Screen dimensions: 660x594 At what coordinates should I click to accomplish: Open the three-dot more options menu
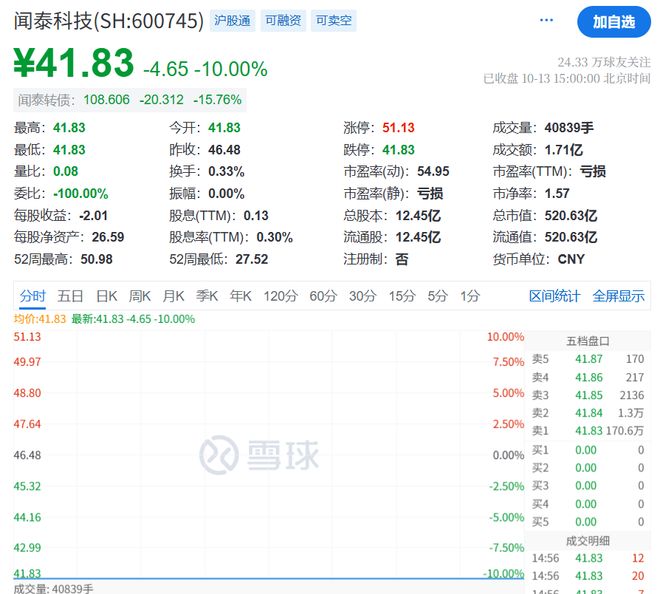click(546, 20)
